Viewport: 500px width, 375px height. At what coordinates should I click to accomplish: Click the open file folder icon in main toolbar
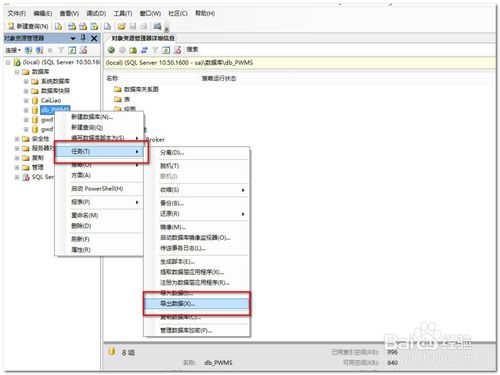pos(122,26)
